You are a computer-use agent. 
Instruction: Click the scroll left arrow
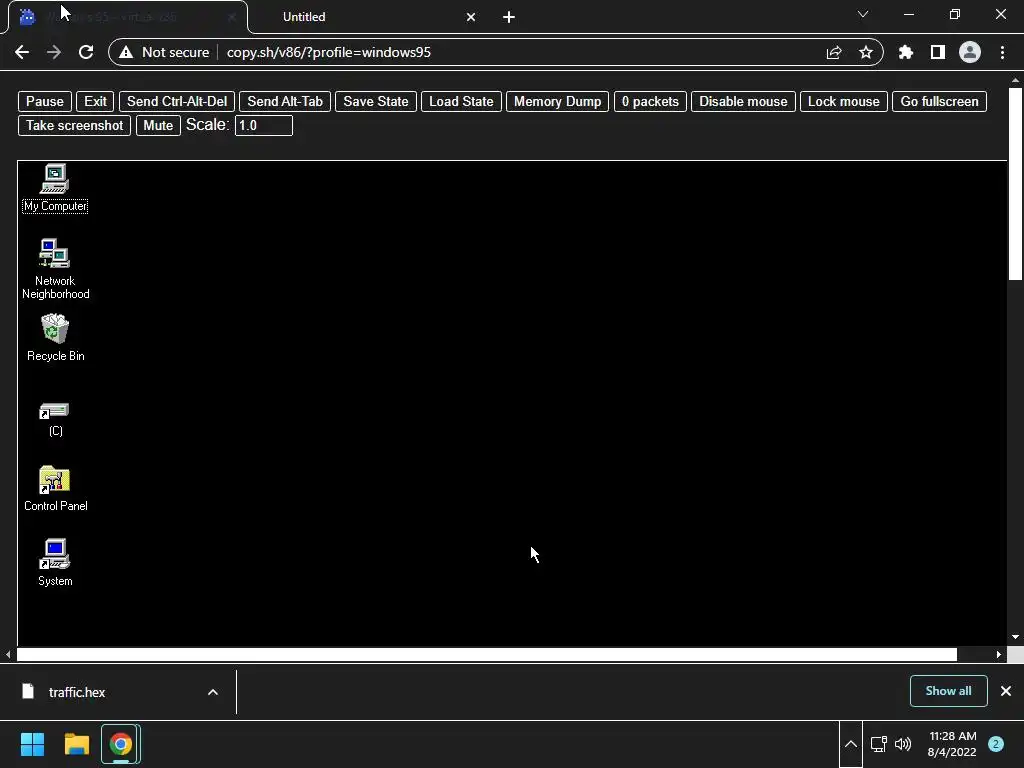pos(8,654)
